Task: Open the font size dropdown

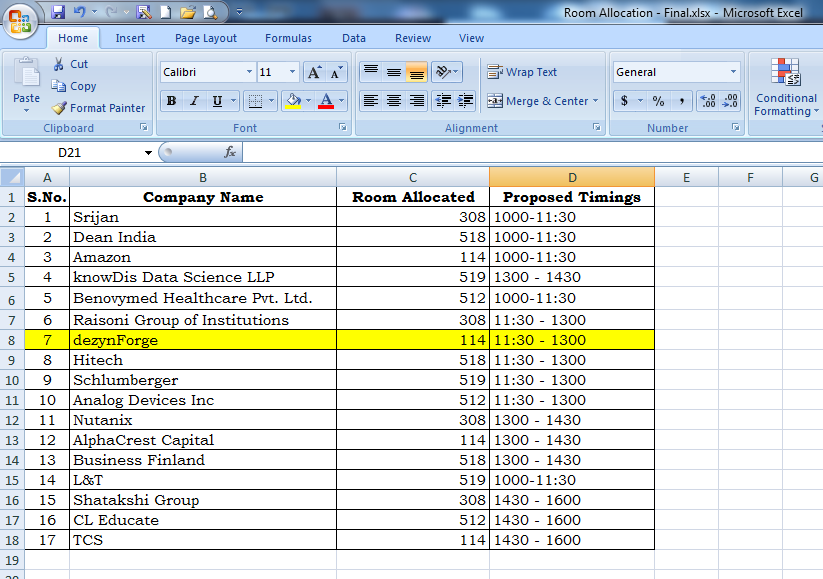Action: (x=292, y=72)
